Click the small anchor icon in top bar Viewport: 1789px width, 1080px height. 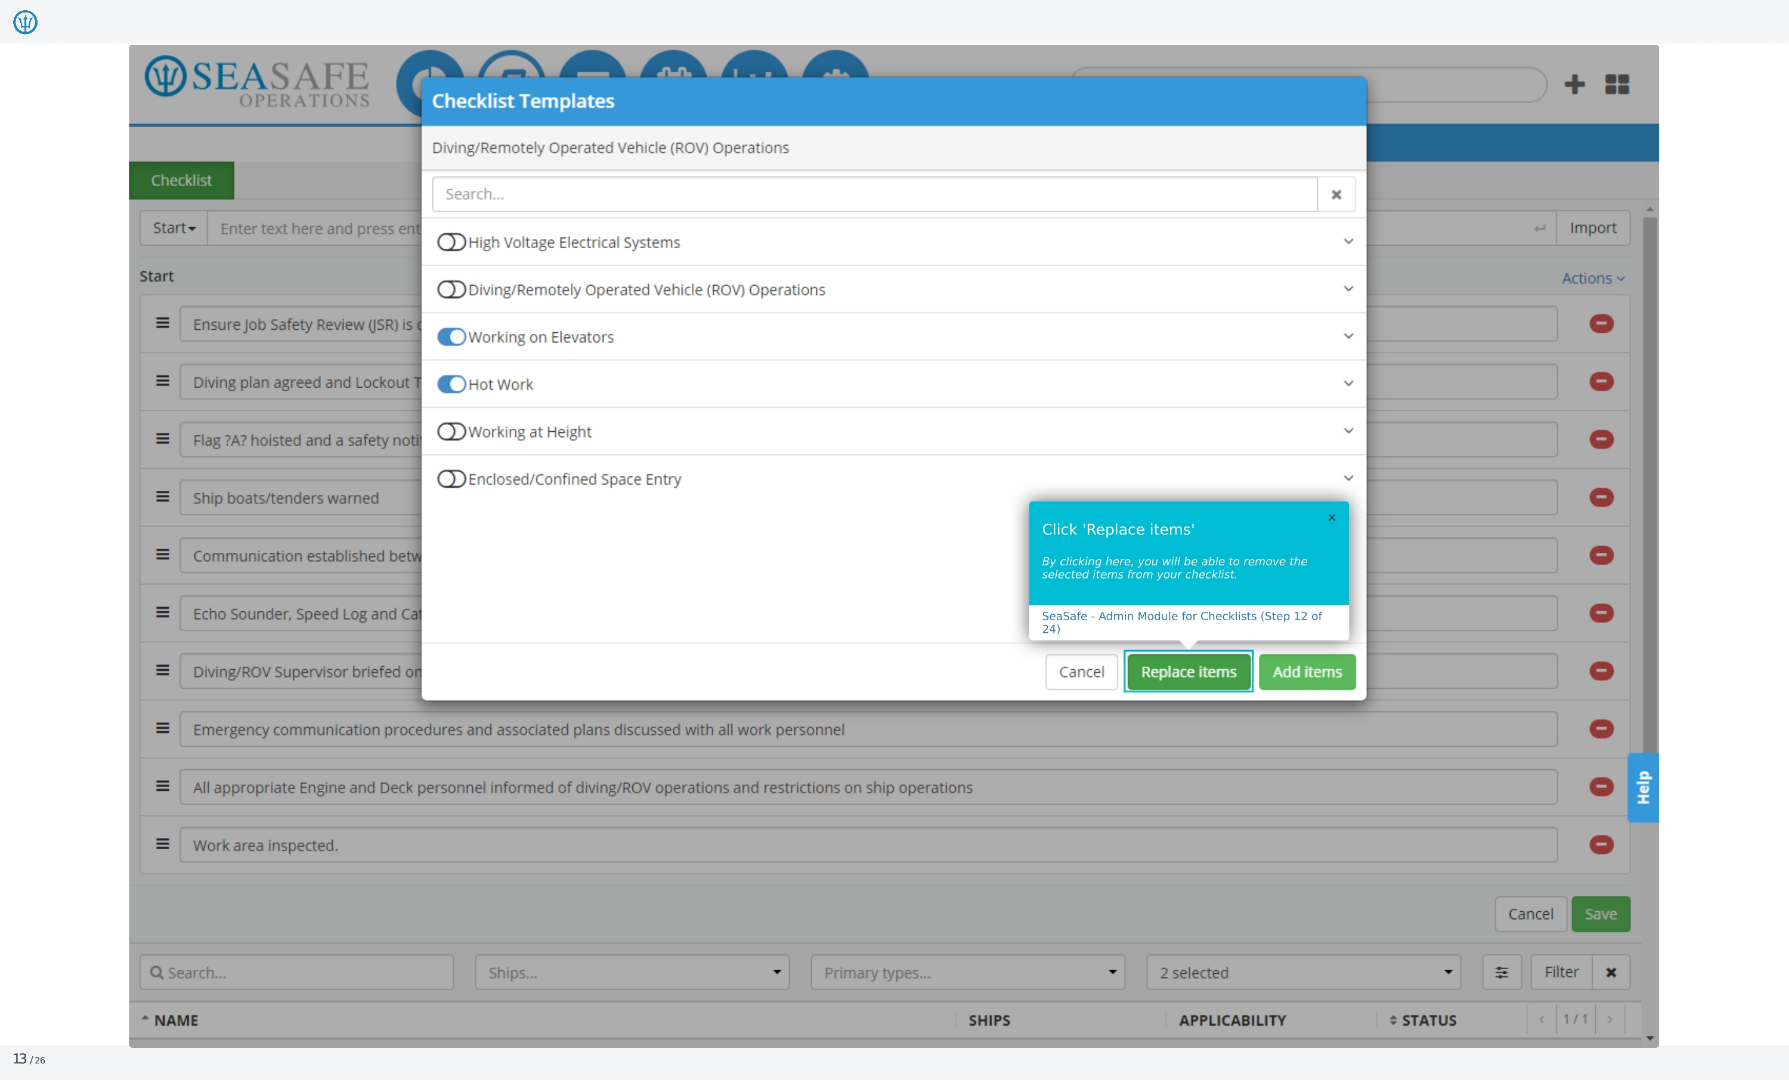[25, 22]
